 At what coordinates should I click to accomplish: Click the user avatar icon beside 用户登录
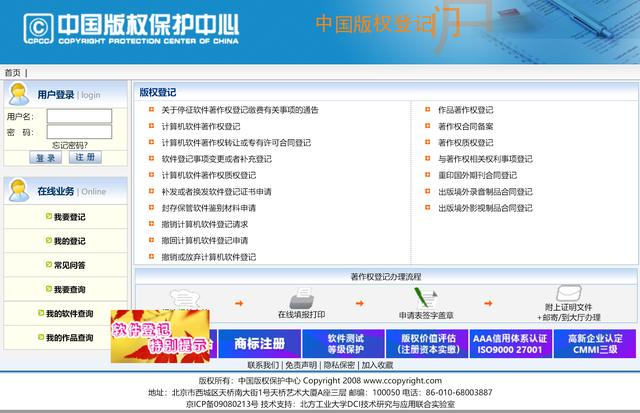point(19,94)
